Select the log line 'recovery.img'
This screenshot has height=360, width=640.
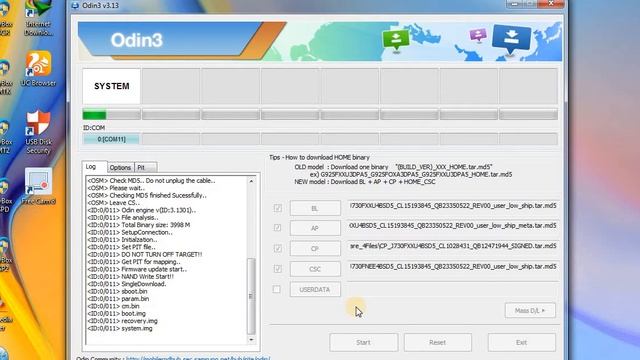pos(122,321)
